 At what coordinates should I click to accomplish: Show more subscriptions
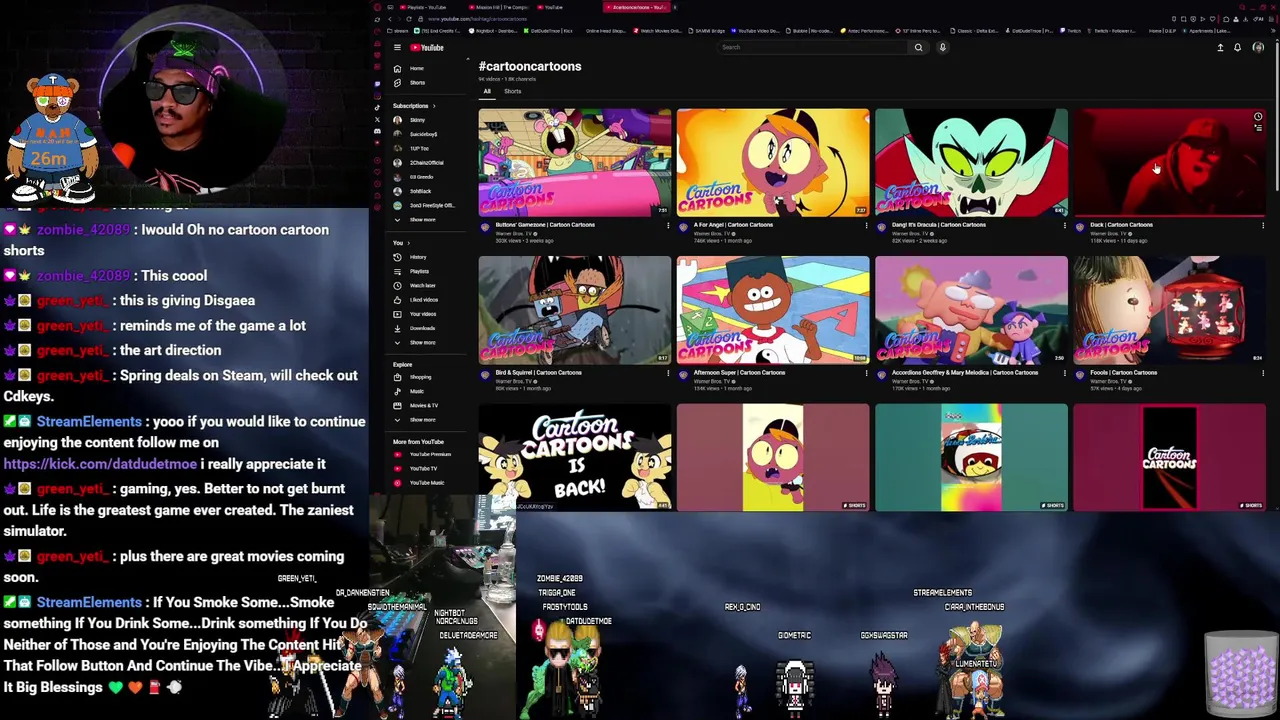[416, 220]
